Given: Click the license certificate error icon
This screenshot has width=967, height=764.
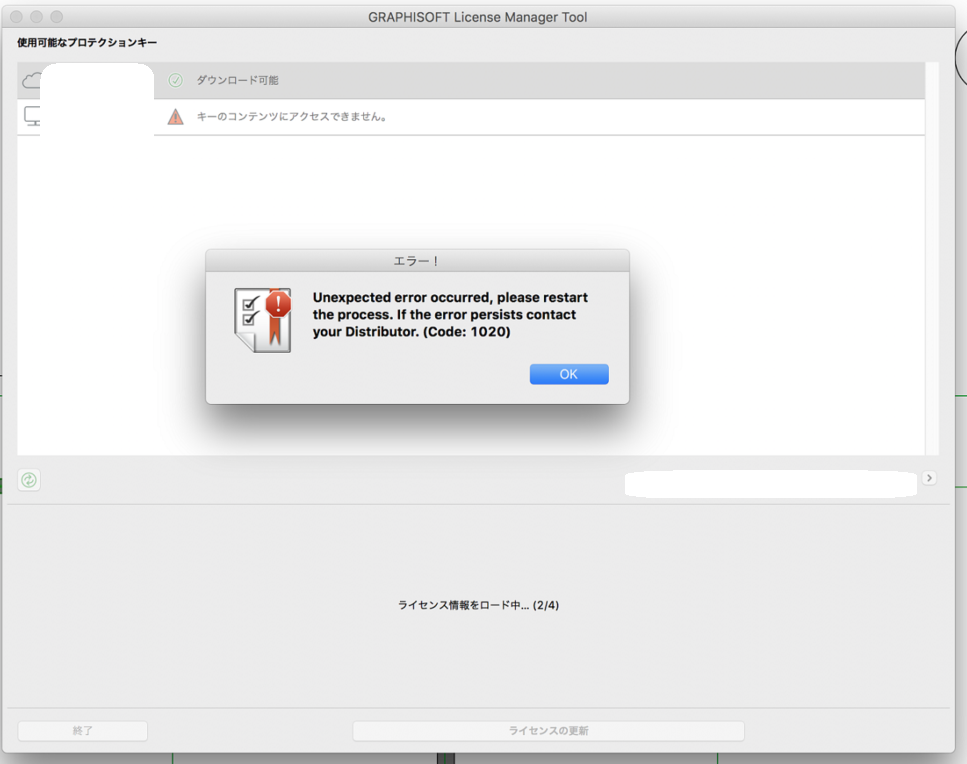Looking at the screenshot, I should tap(263, 320).
